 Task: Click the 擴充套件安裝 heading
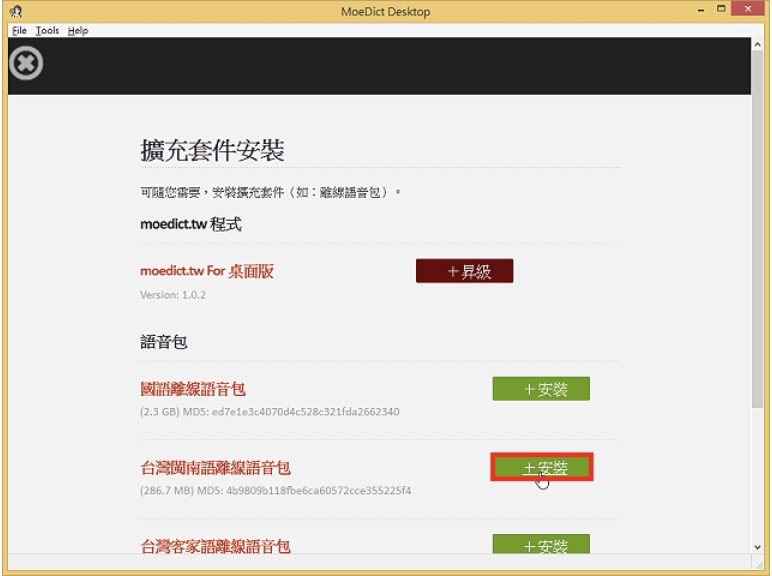click(x=212, y=150)
